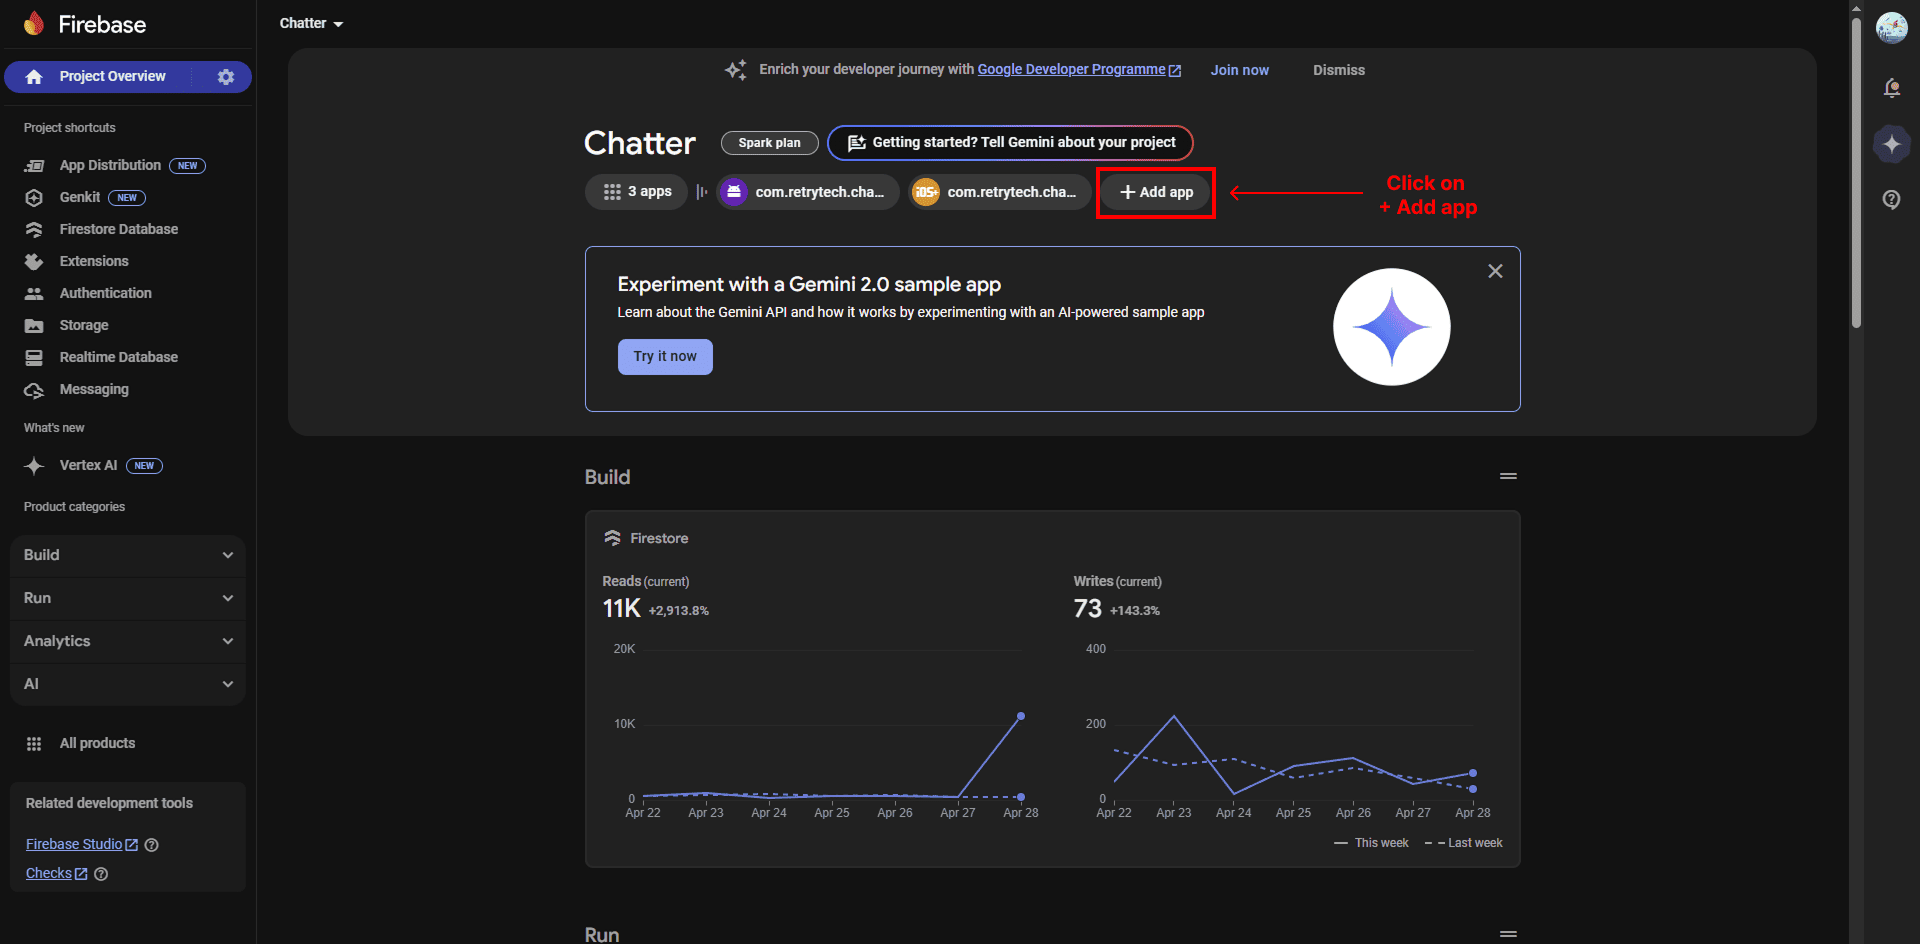Viewport: 1920px width, 944px height.
Task: Open the Chatter project switcher
Action: click(x=310, y=22)
